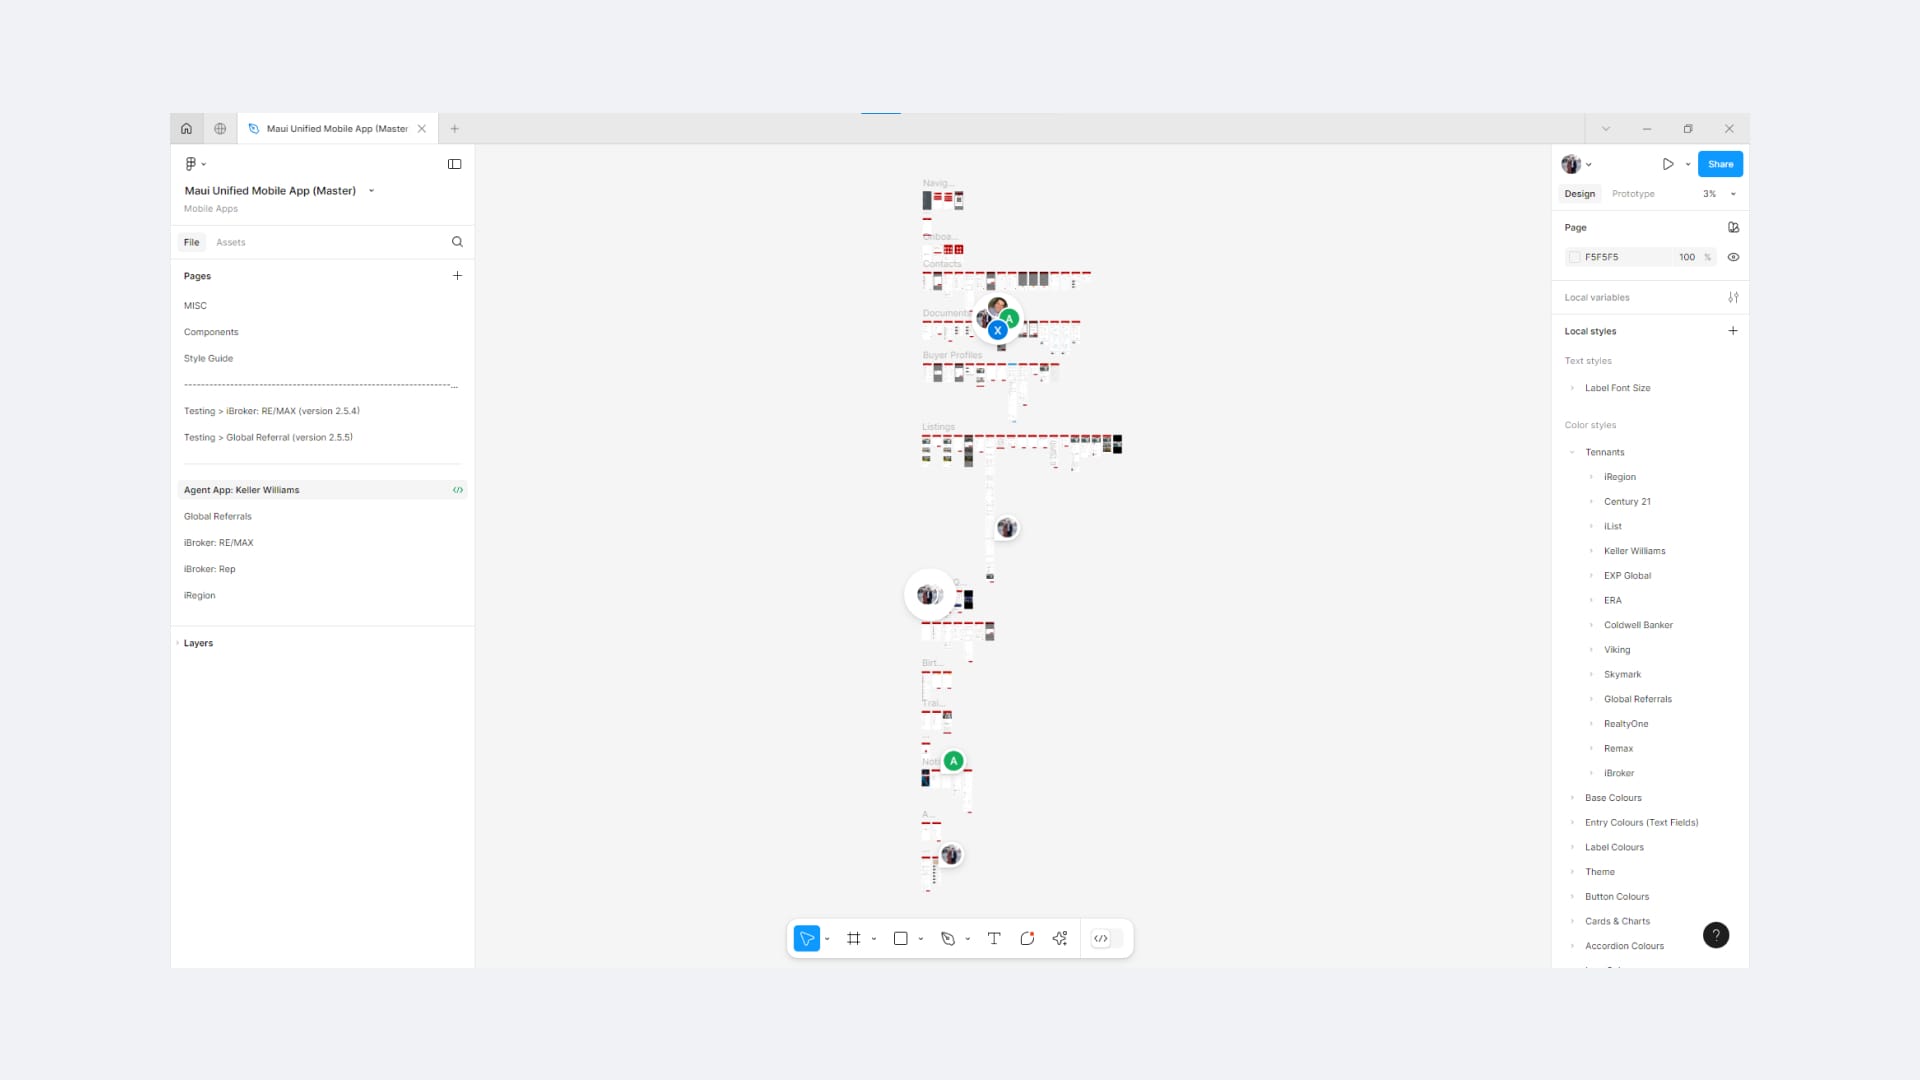Click the F5F5F5 page color swatch
This screenshot has height=1080, width=1920.
pyautogui.click(x=1574, y=257)
